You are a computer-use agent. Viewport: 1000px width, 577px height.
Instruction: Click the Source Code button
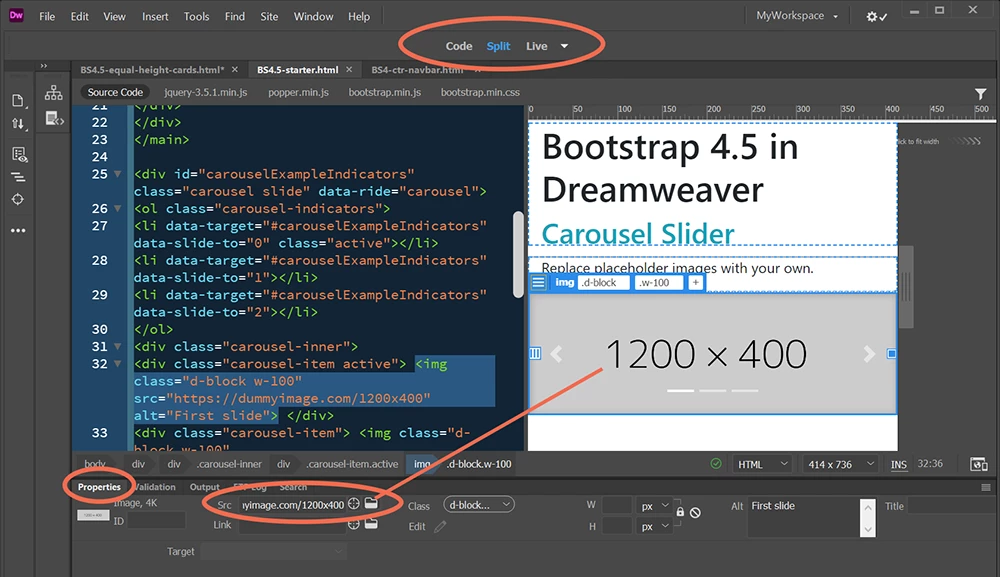115,92
